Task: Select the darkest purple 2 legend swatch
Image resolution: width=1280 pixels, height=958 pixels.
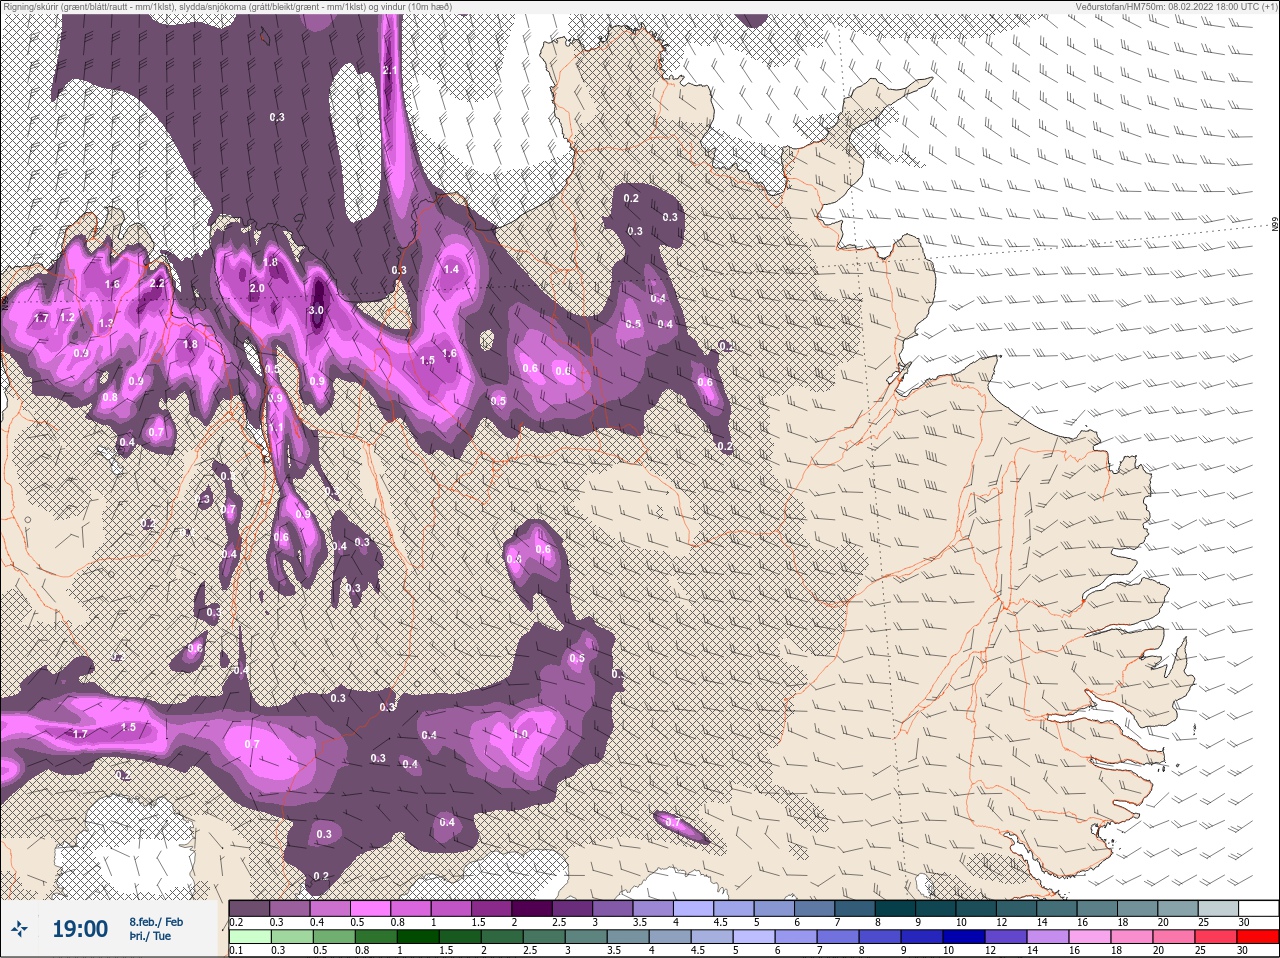Action: [533, 908]
